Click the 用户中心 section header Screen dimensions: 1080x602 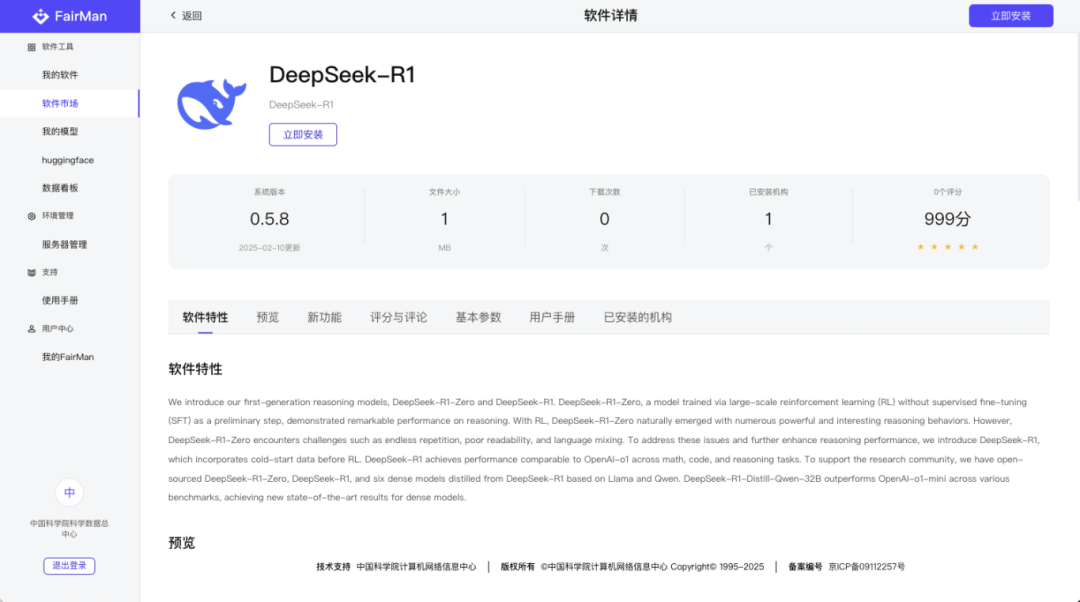point(57,329)
